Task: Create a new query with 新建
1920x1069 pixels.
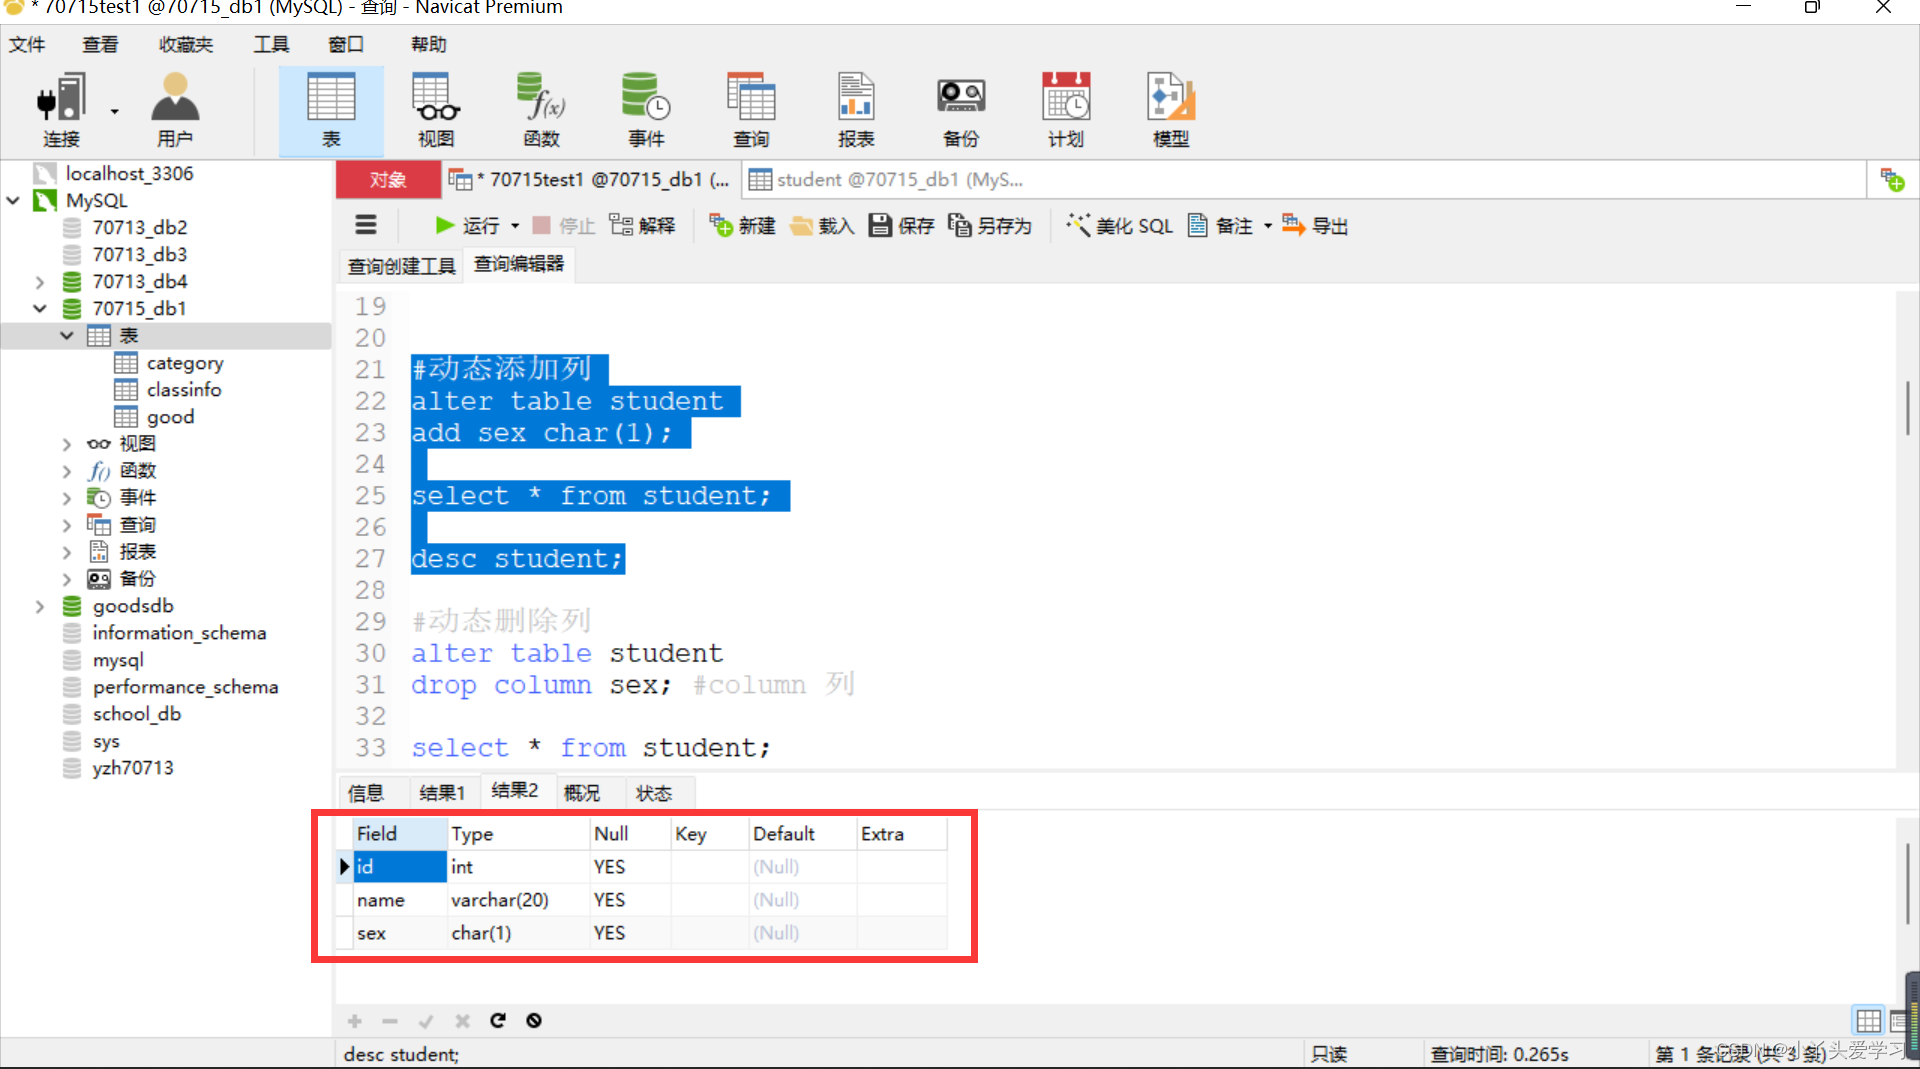Action: tap(743, 226)
